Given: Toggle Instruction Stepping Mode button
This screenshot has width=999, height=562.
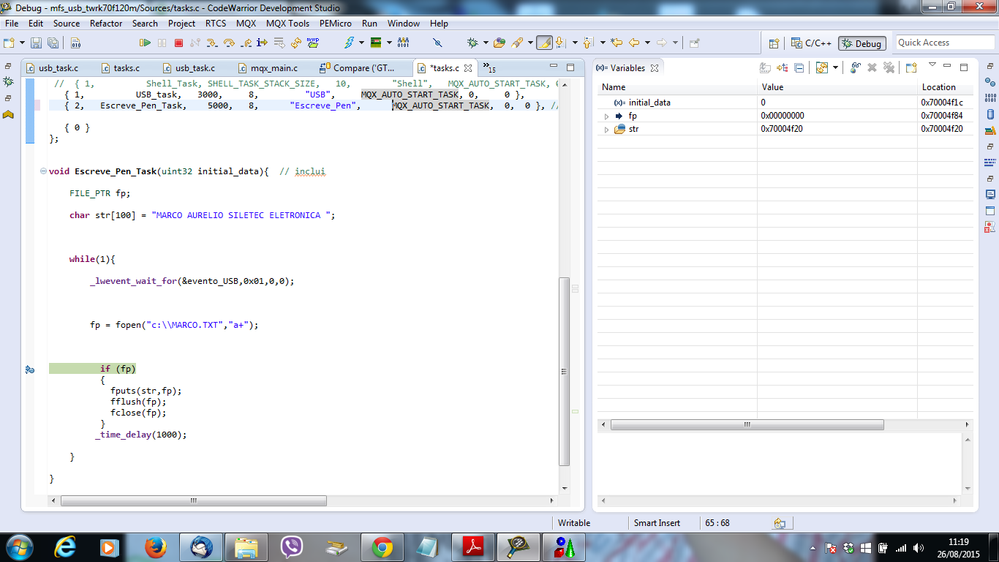Looking at the screenshot, I should [262, 43].
